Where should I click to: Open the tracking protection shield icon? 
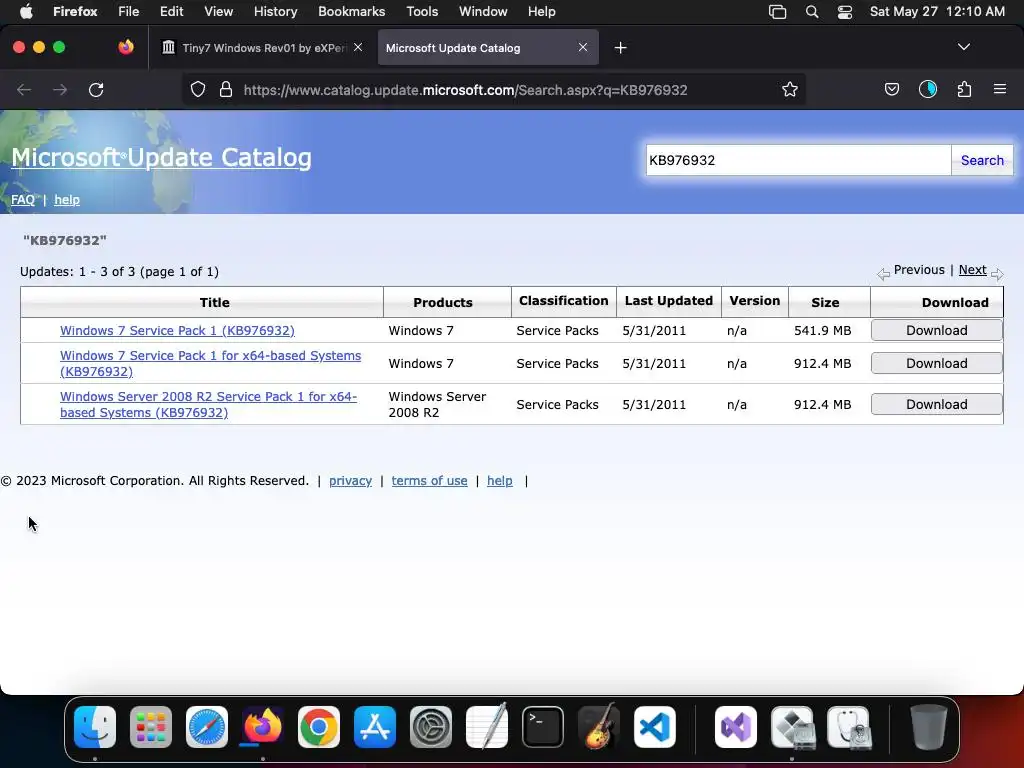pyautogui.click(x=198, y=90)
